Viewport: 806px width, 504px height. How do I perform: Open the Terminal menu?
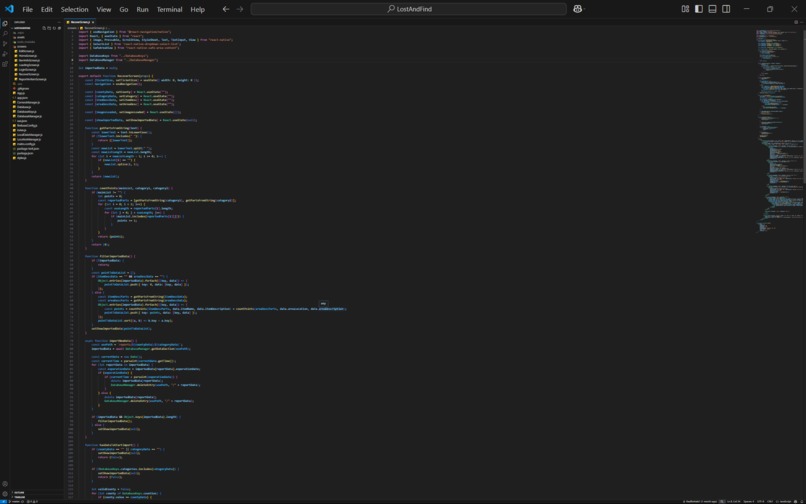pyautogui.click(x=170, y=9)
